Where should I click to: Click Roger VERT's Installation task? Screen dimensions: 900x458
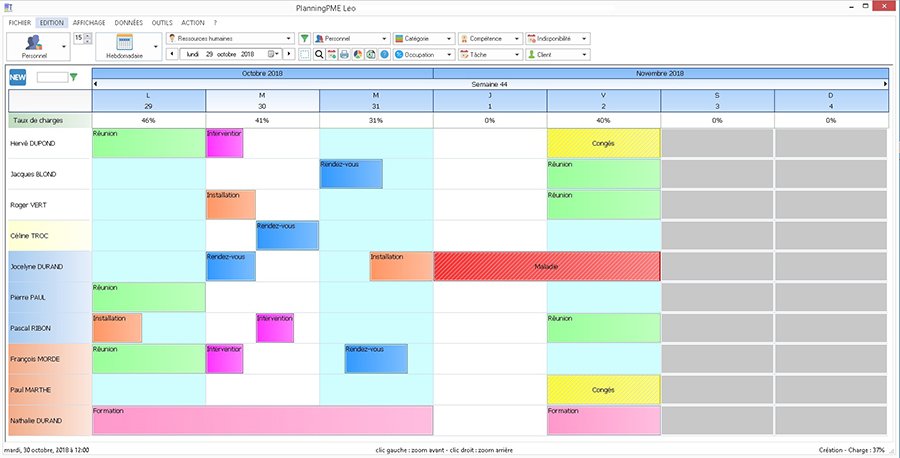point(231,205)
